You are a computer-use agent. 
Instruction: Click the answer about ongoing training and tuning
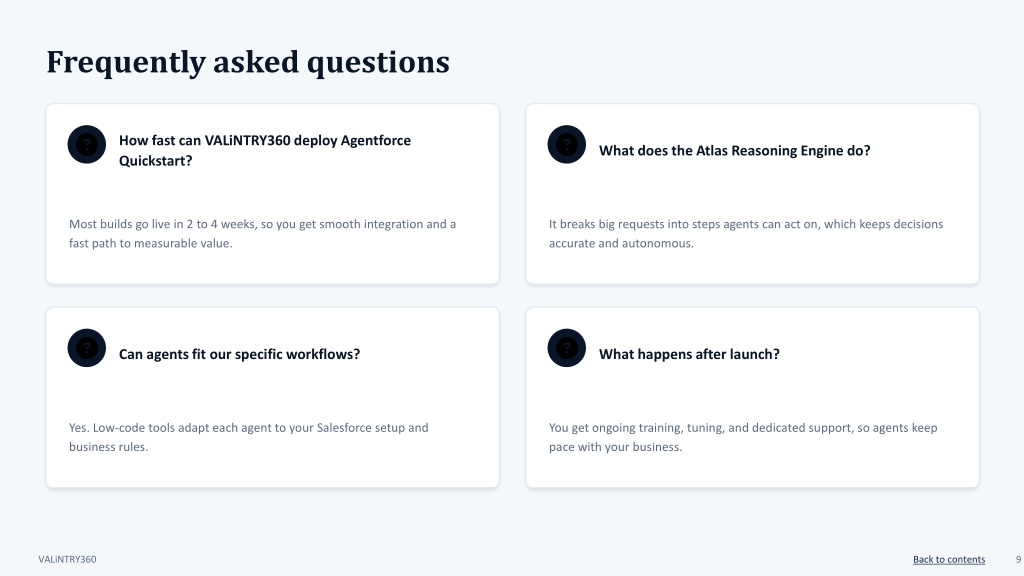point(743,438)
